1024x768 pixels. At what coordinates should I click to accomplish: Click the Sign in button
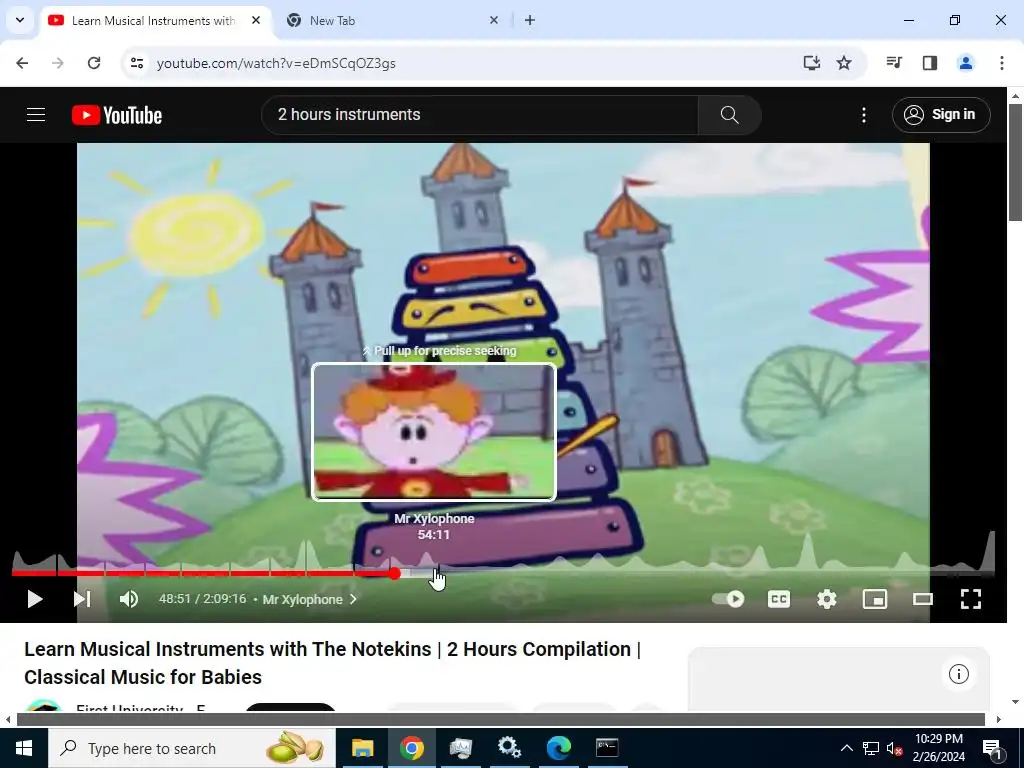point(940,115)
